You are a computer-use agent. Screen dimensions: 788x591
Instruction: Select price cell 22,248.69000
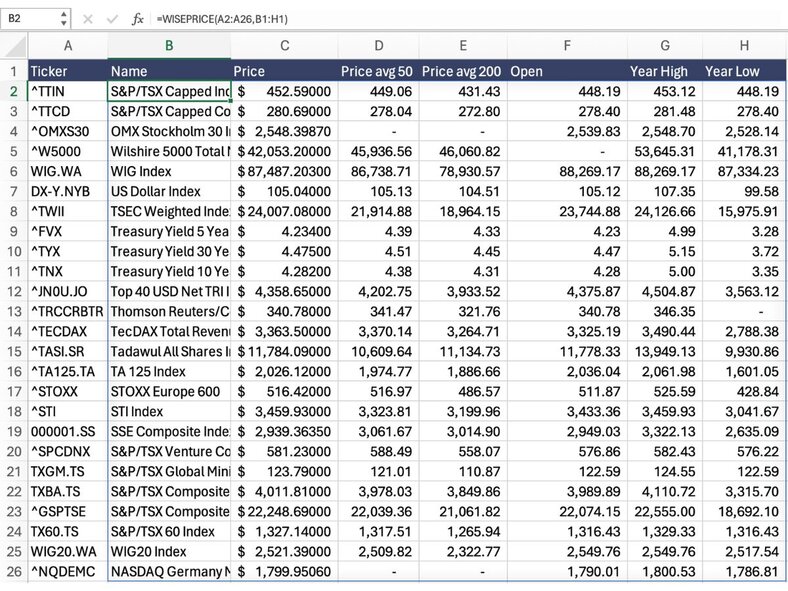(284, 512)
